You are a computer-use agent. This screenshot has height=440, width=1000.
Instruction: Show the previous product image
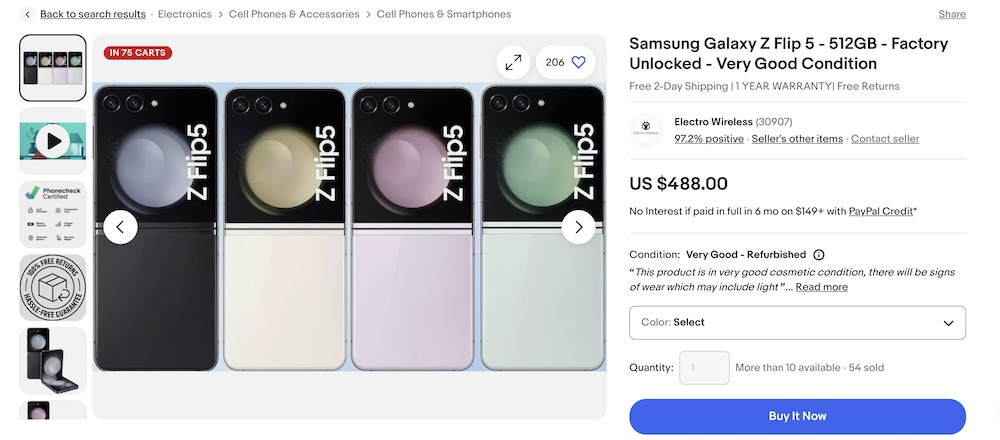[x=120, y=227]
